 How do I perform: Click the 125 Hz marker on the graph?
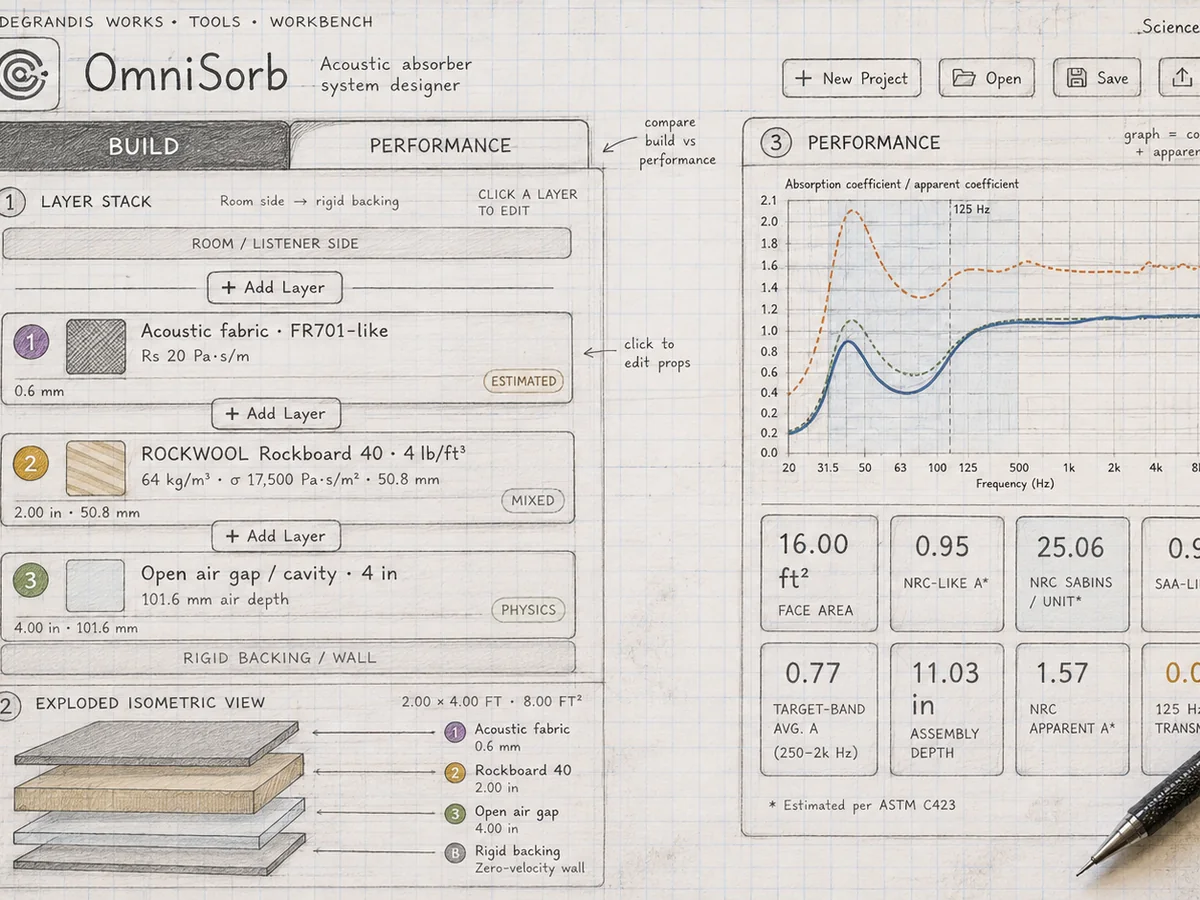[969, 210]
